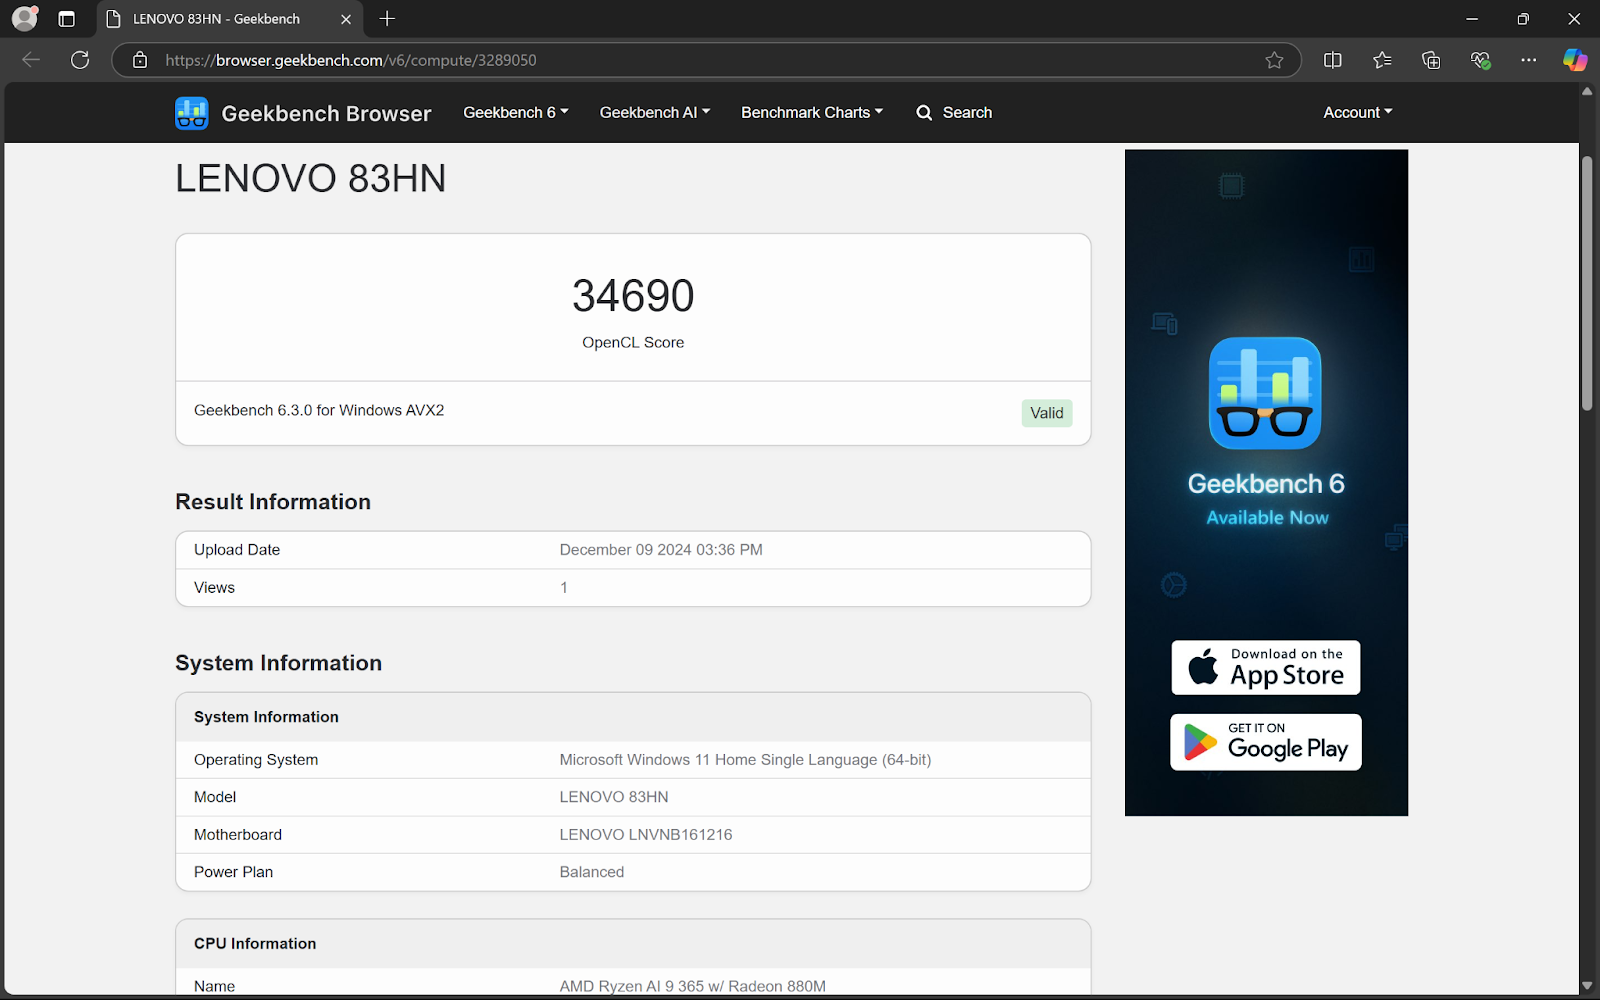
Task: Open split screen view
Action: [x=1332, y=60]
